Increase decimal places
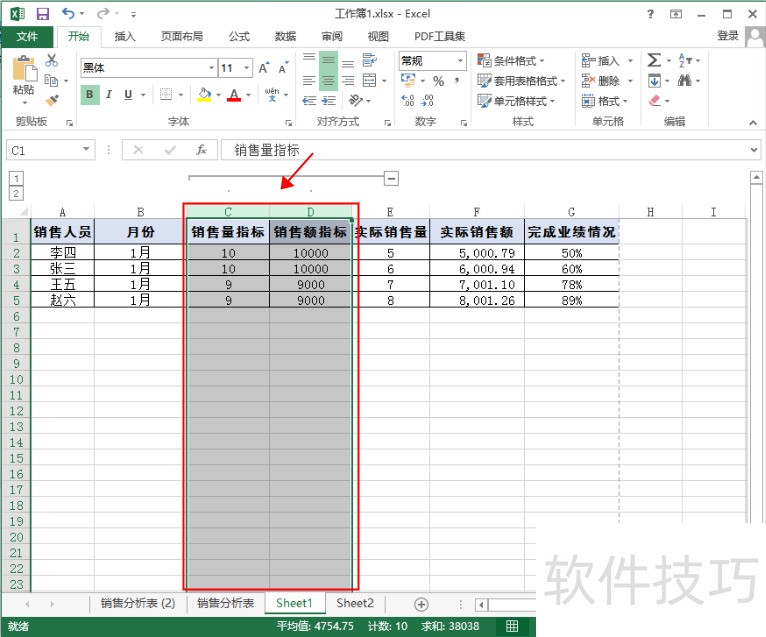Viewport: 766px width, 637px height. coord(408,101)
